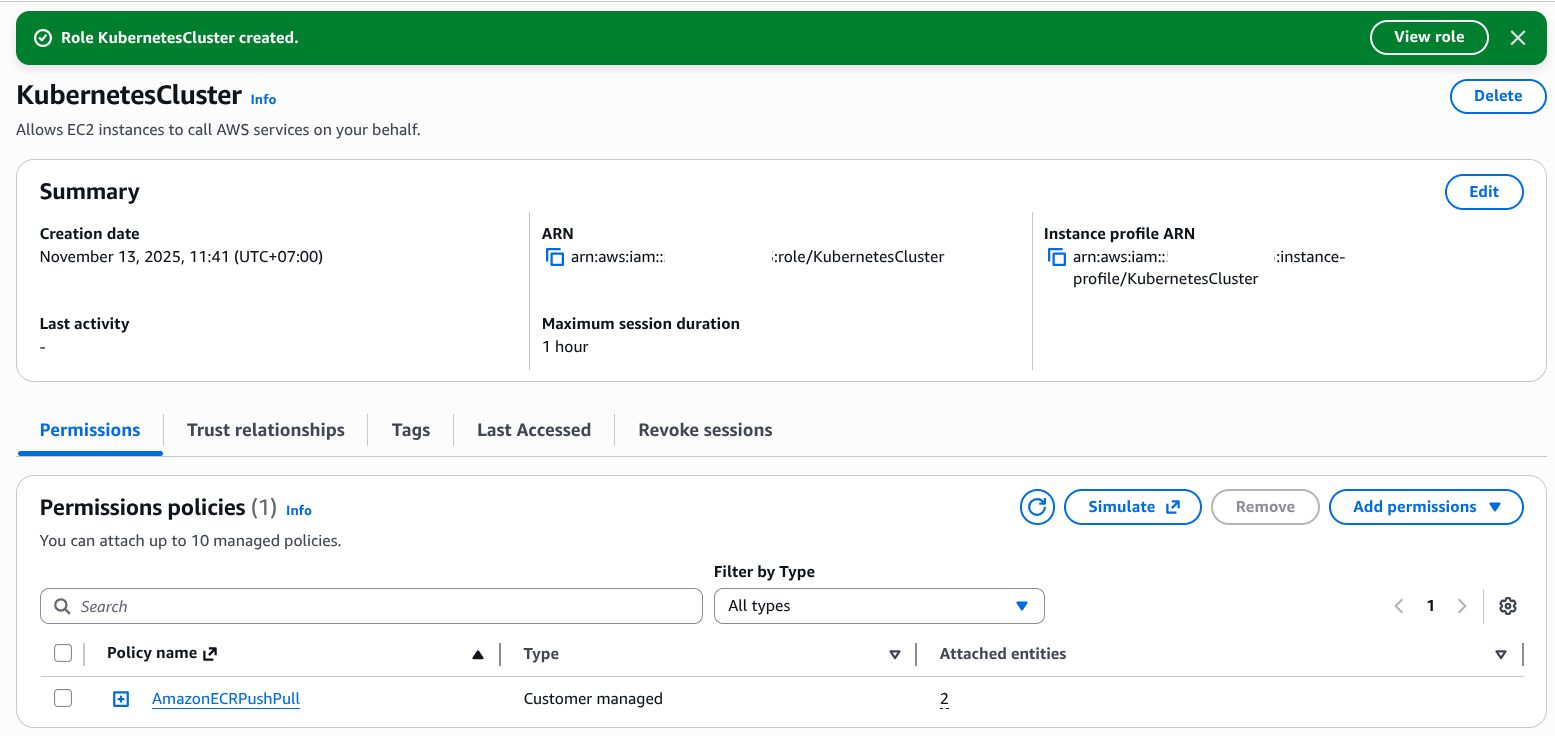This screenshot has width=1555, height=736.
Task: Select all policies header checkbox
Action: 63,653
